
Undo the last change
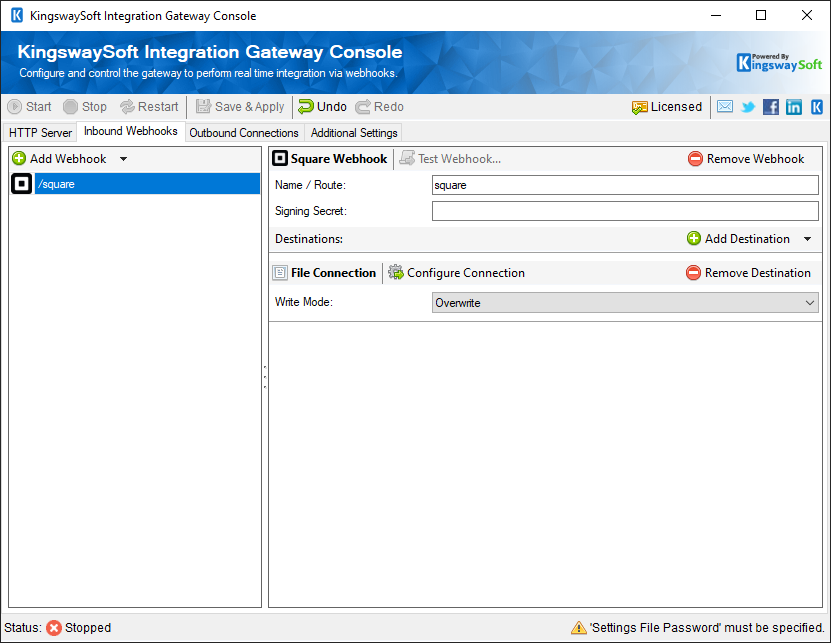coord(322,107)
